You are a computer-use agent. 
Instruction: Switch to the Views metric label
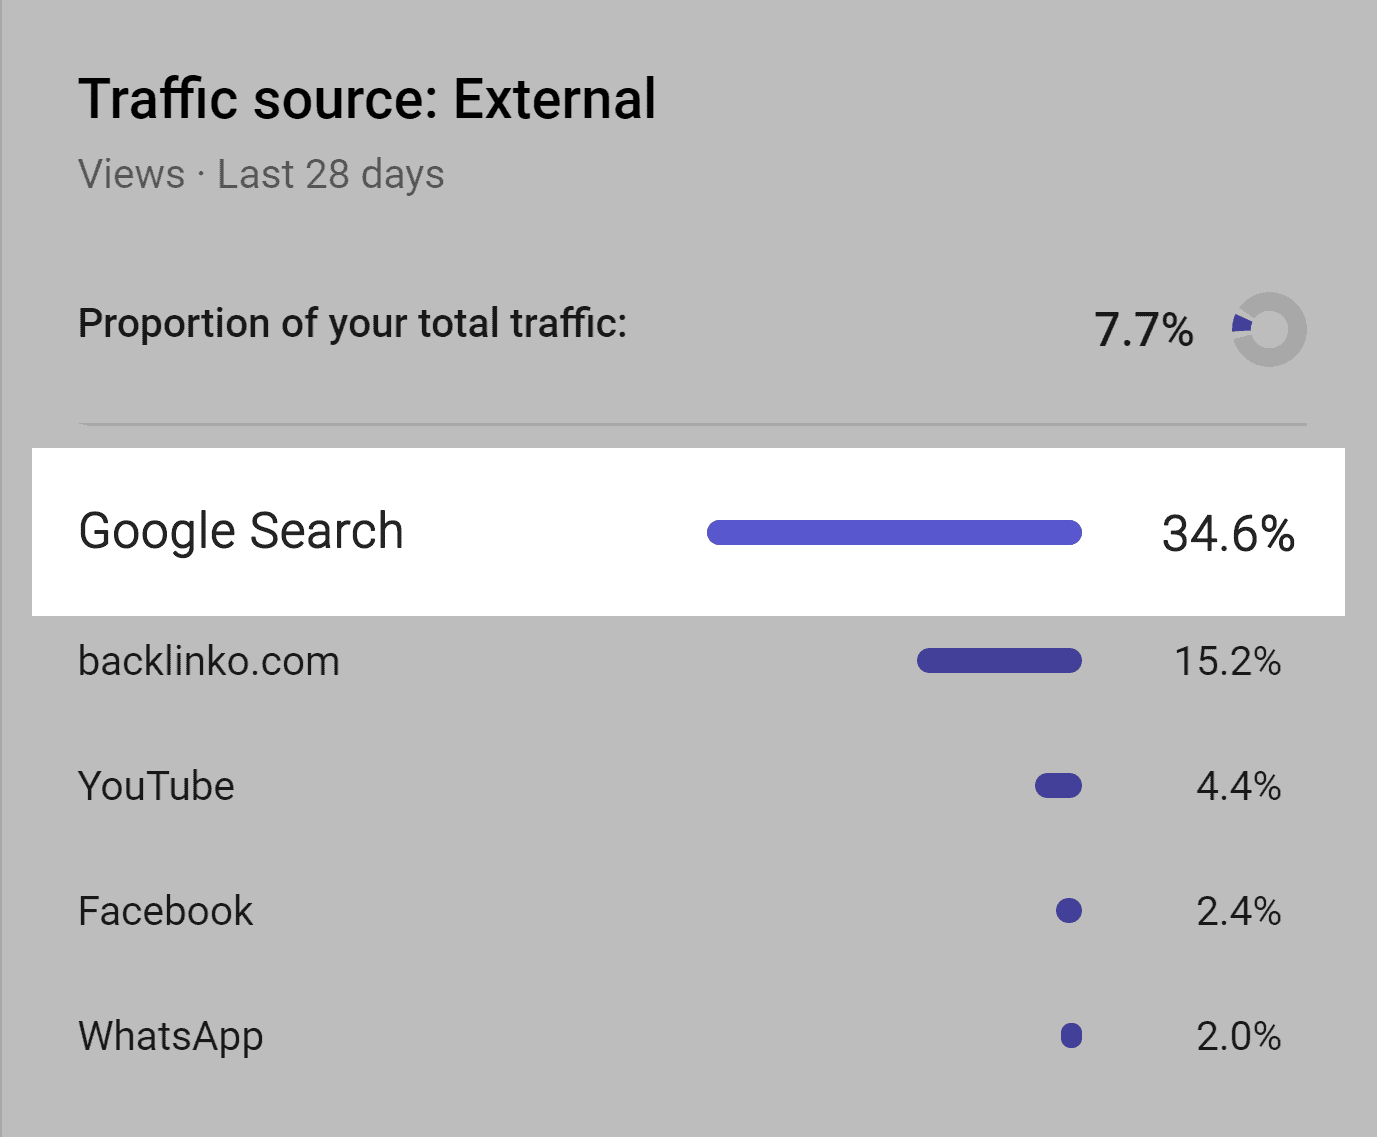coord(129,174)
